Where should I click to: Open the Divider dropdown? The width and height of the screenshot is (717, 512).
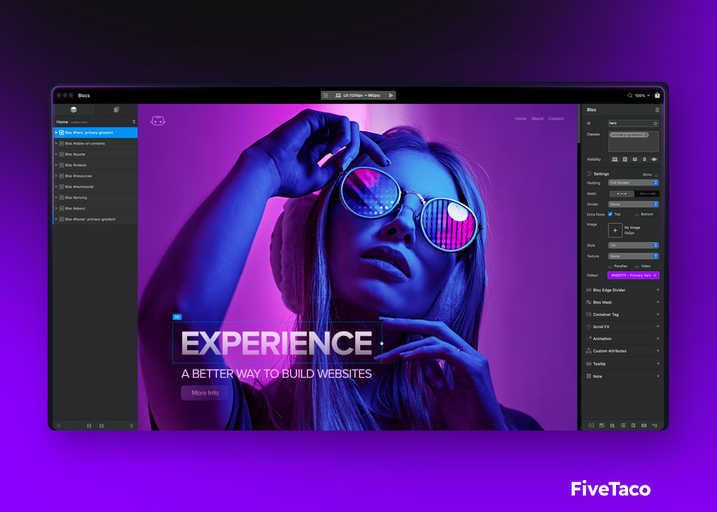[x=633, y=204]
